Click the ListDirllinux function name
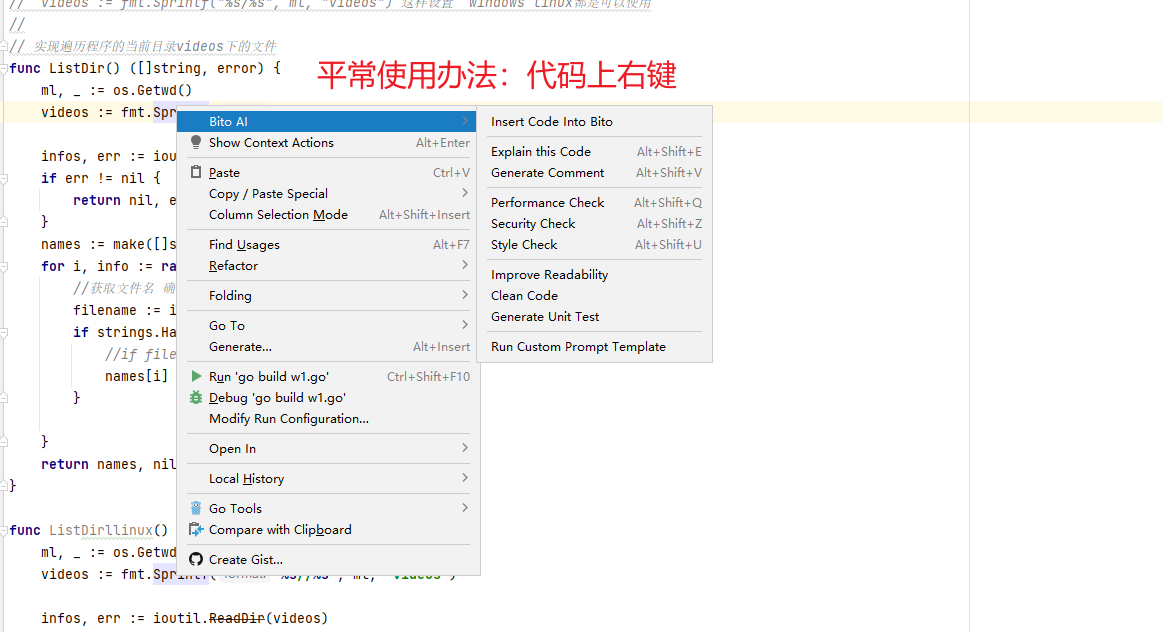Screen dimensions: 1162x632 pos(101,530)
